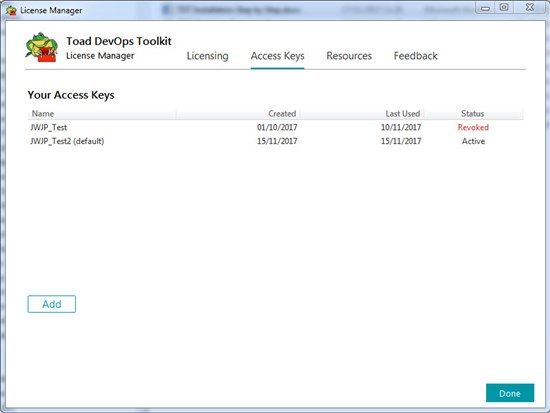Image resolution: width=550 pixels, height=413 pixels.
Task: Click created date of JWJP_Test2 row
Action: pos(277,141)
